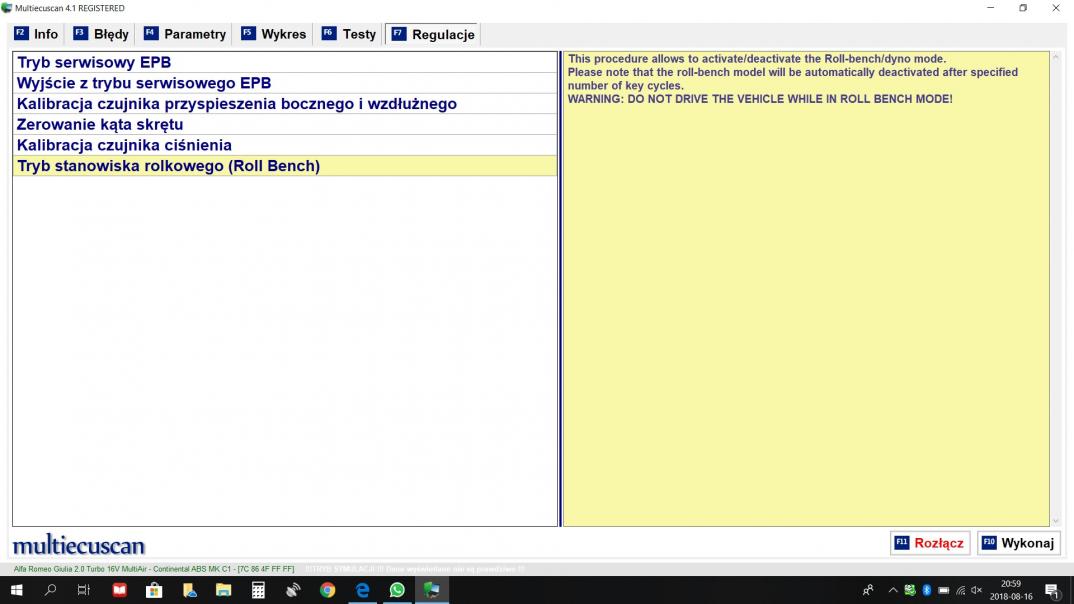Open the taskbar search
The image size is (1074, 604).
coord(50,590)
